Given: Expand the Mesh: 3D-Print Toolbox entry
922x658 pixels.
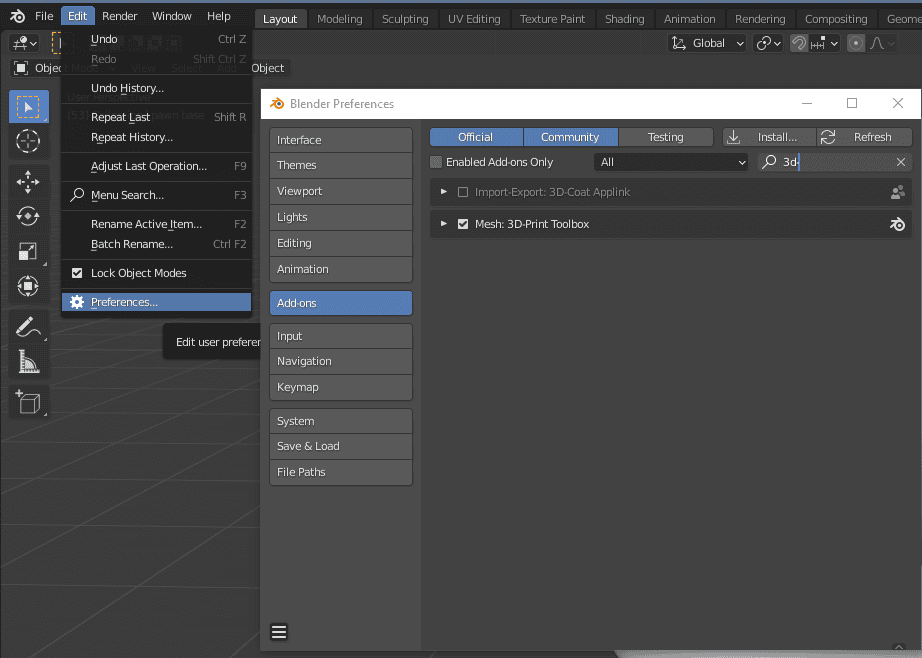Looking at the screenshot, I should click(x=444, y=224).
